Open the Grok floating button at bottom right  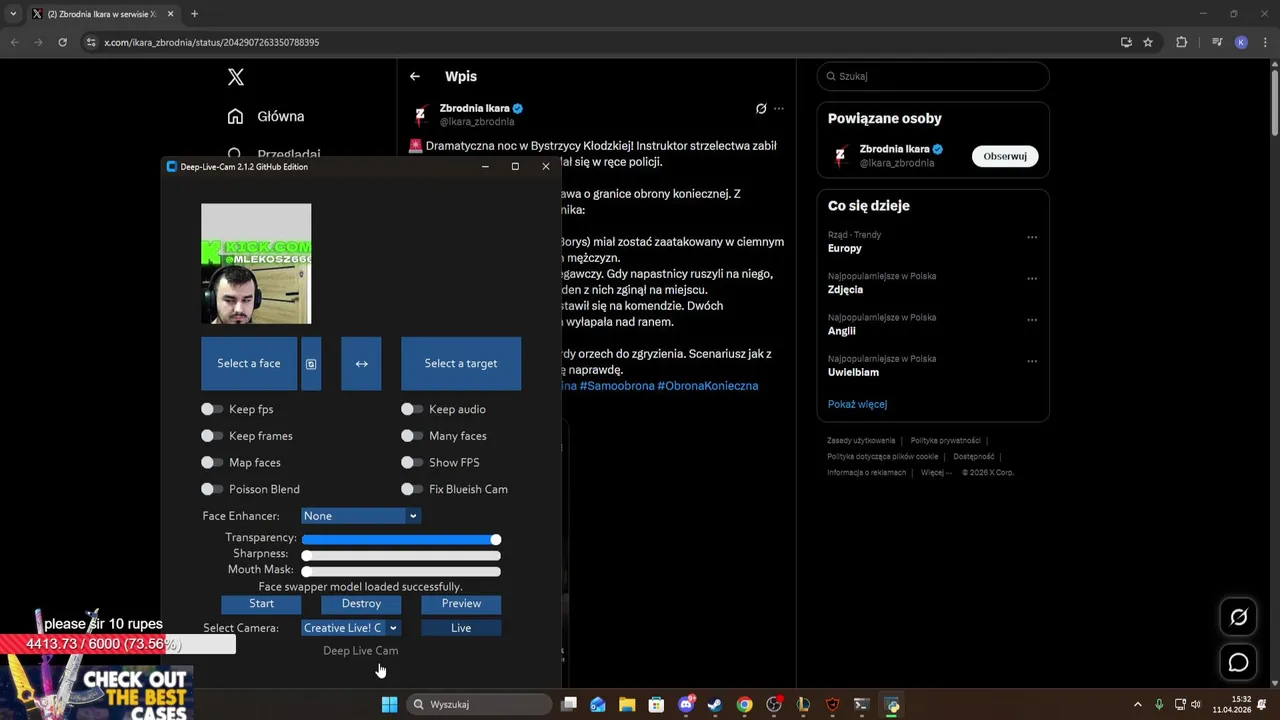pos(1238,617)
